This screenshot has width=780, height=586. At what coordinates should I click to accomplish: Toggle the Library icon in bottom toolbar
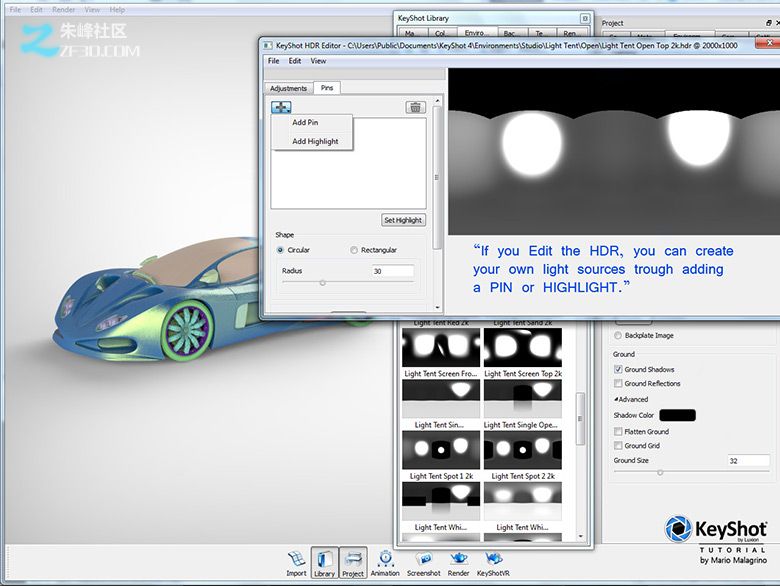324,563
